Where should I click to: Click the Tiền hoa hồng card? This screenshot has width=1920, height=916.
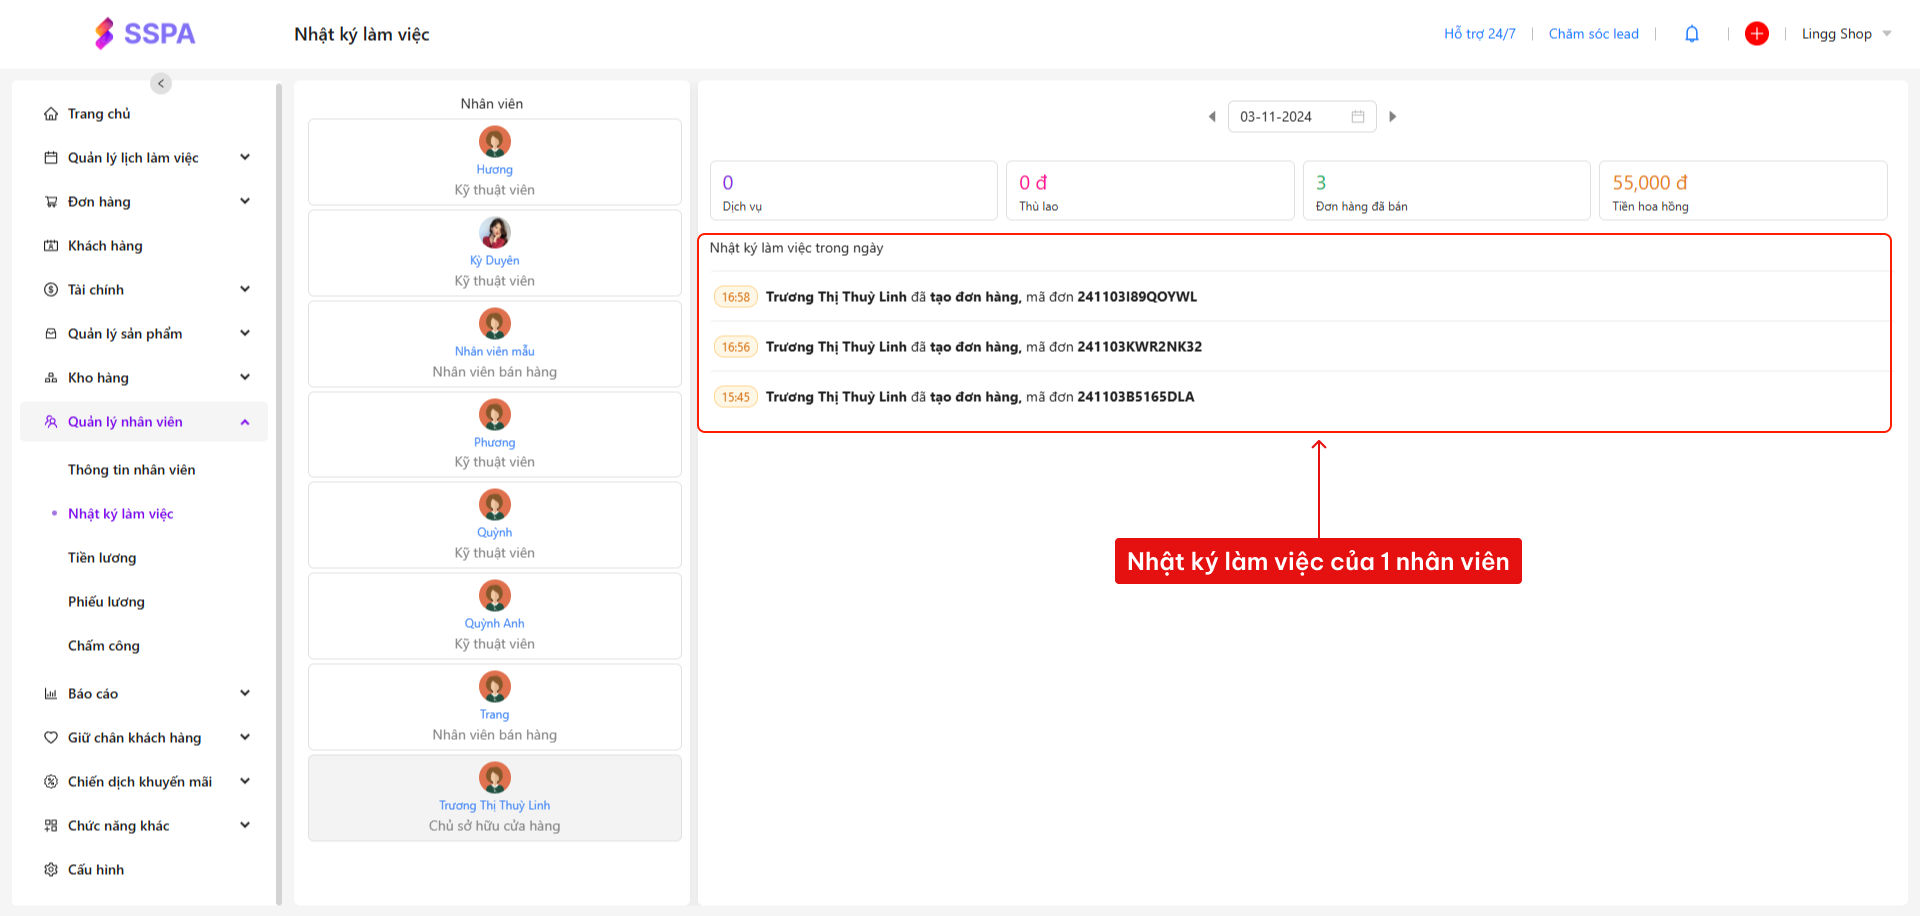1743,191
